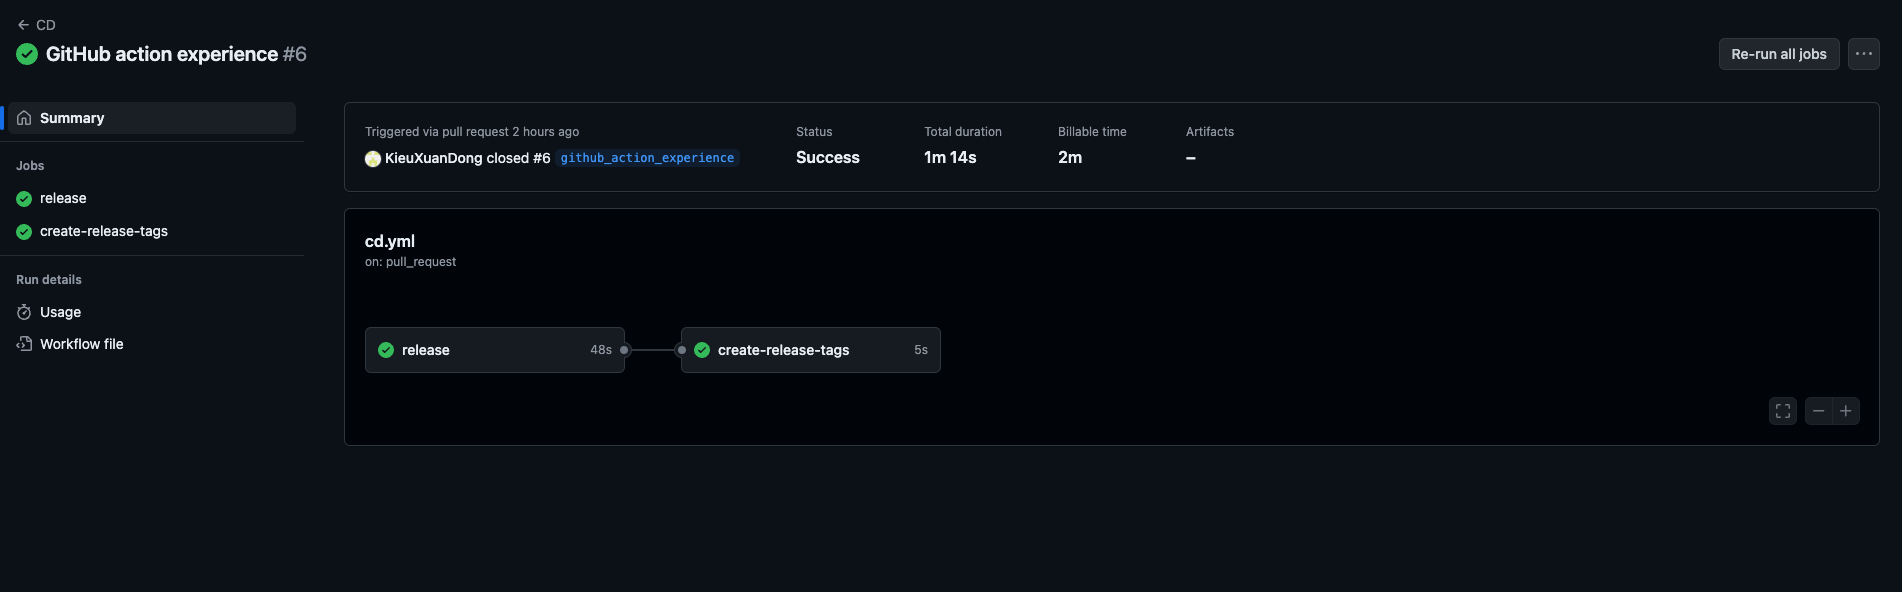Open the three-dot more options menu

tap(1864, 54)
